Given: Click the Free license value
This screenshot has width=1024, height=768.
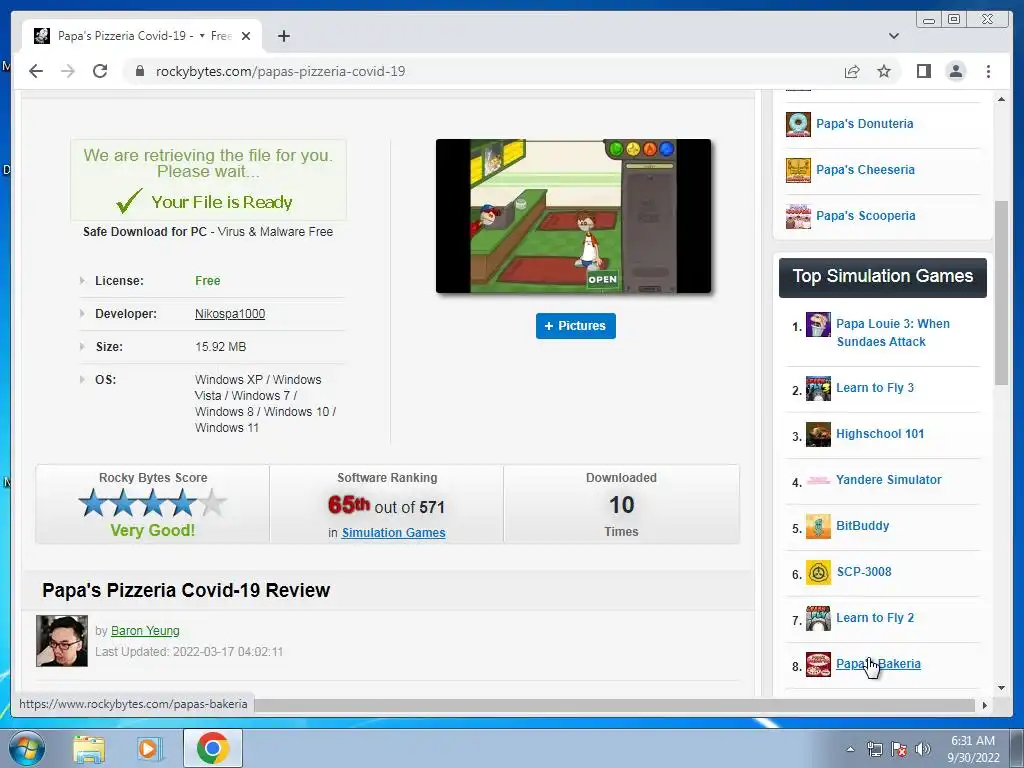Looking at the screenshot, I should click(x=208, y=281).
